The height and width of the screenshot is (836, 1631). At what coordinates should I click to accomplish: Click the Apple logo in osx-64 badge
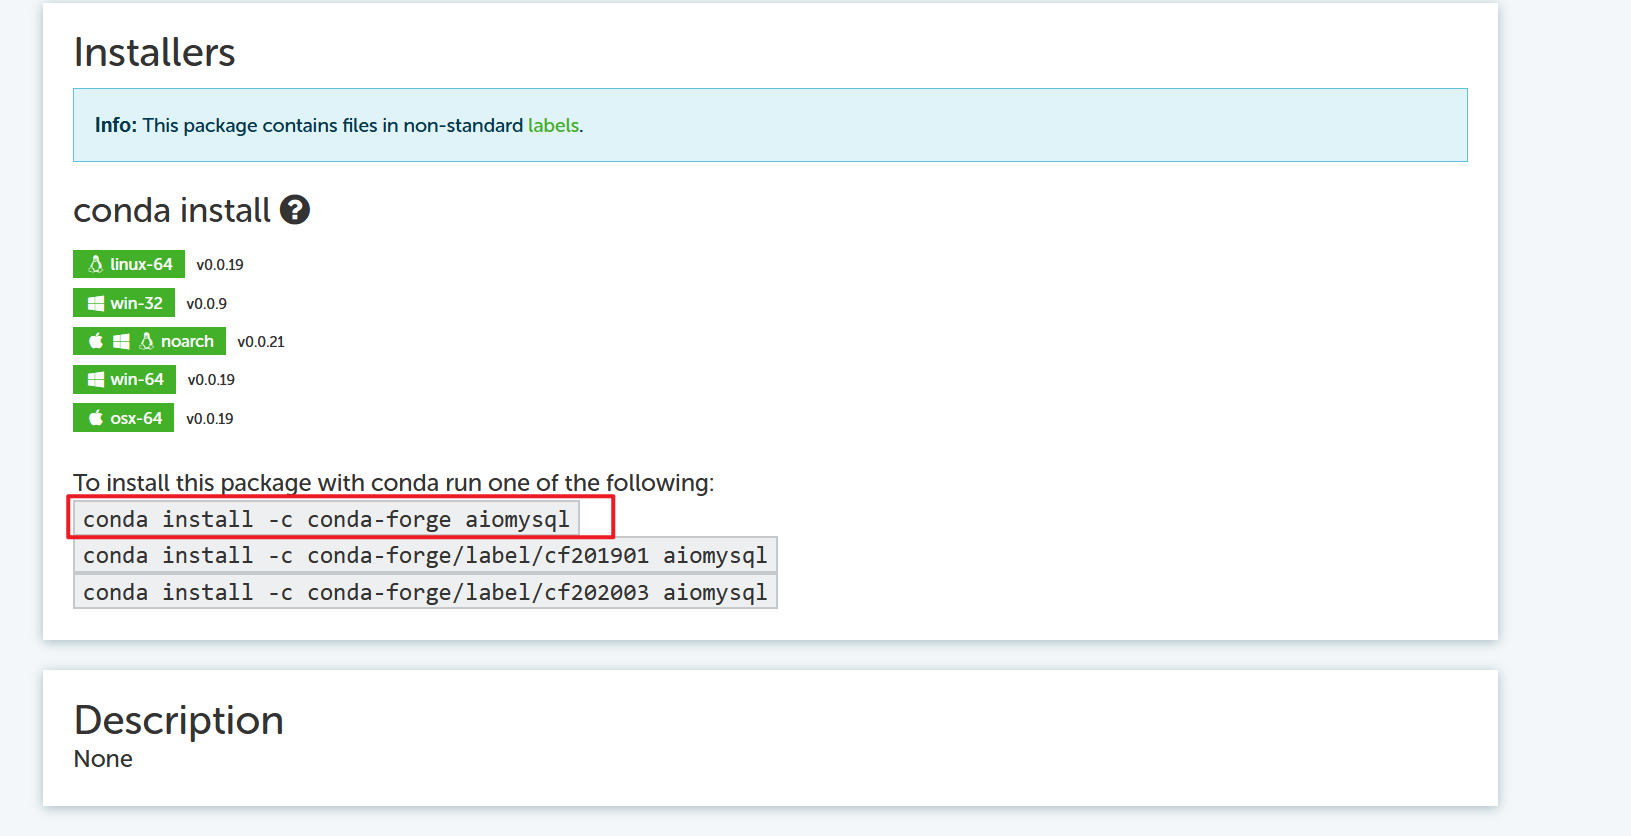coord(96,418)
